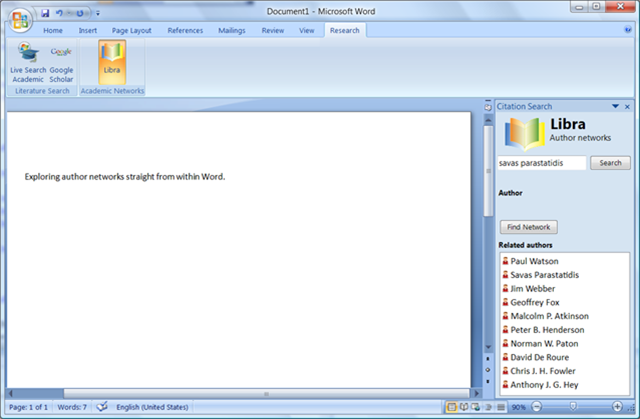640x419 pixels.
Task: Click the document text line about author networks
Action: pos(124,177)
